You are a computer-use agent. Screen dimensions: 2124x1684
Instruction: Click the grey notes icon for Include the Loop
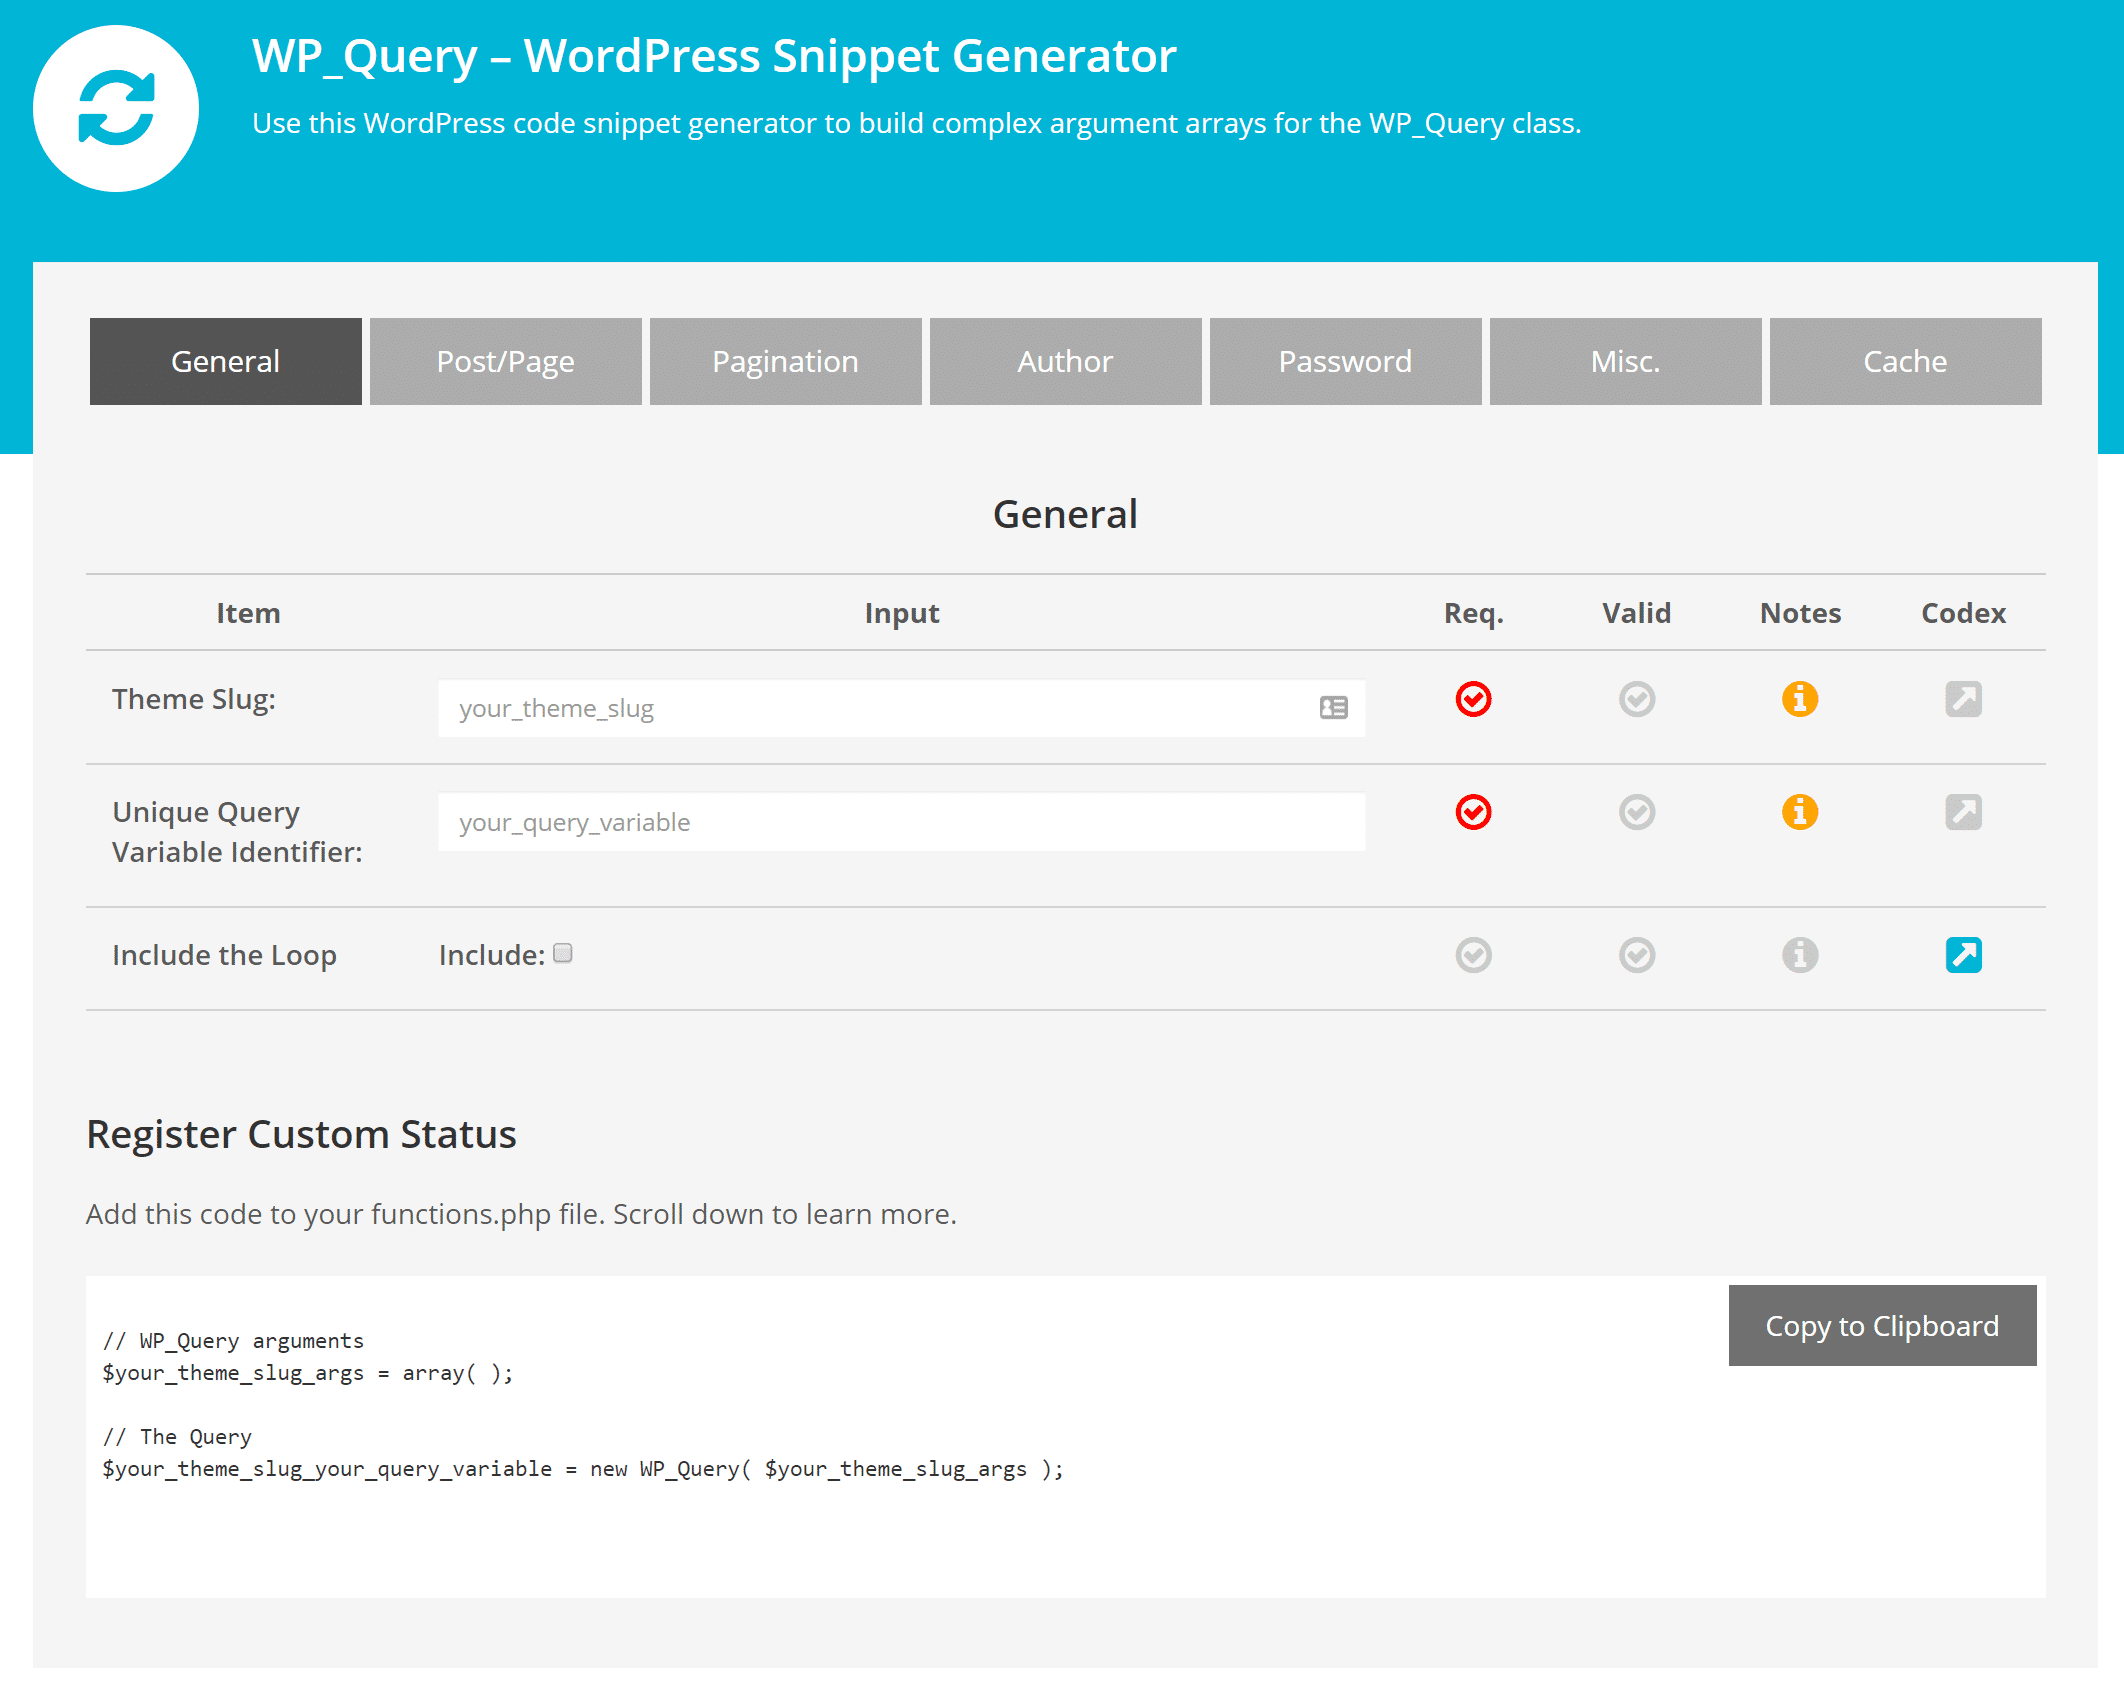coord(1800,953)
